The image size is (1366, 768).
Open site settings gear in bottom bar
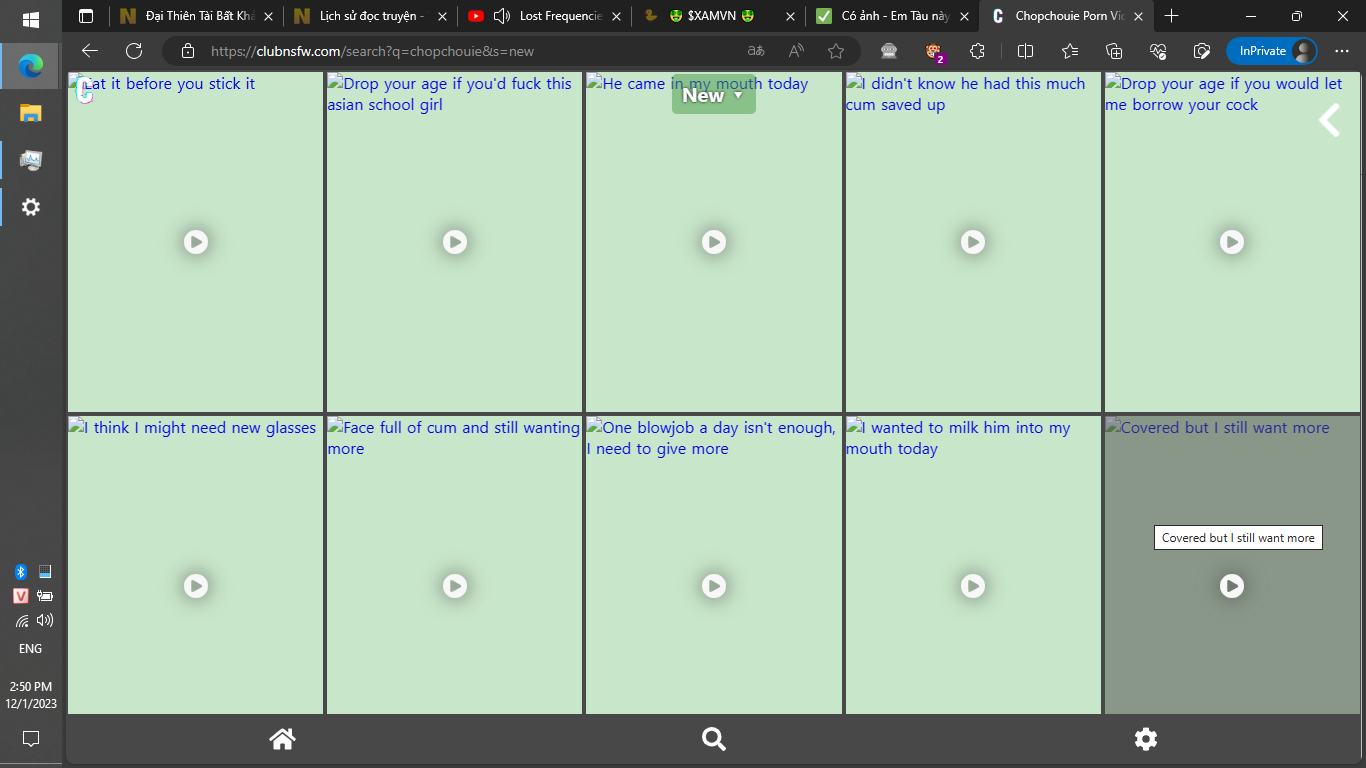1145,739
